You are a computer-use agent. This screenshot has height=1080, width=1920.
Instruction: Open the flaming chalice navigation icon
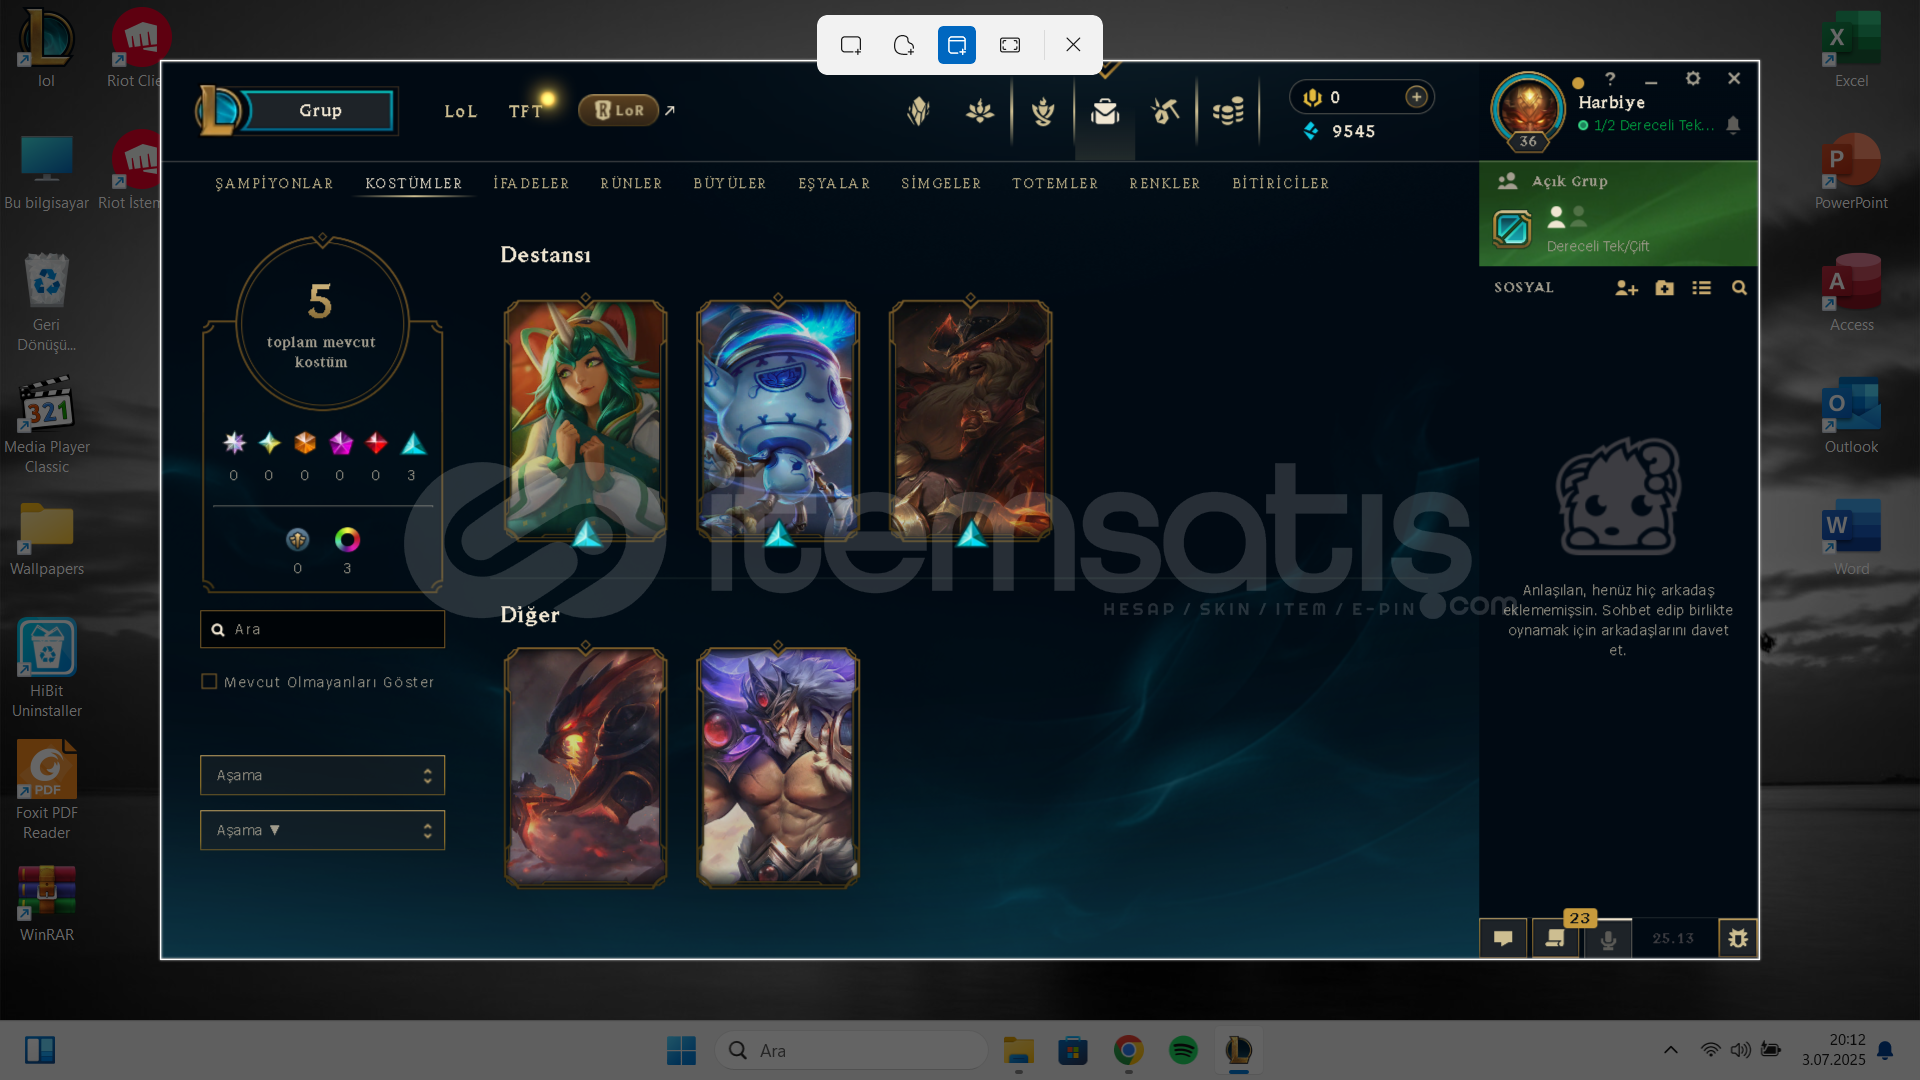[x=1043, y=111]
